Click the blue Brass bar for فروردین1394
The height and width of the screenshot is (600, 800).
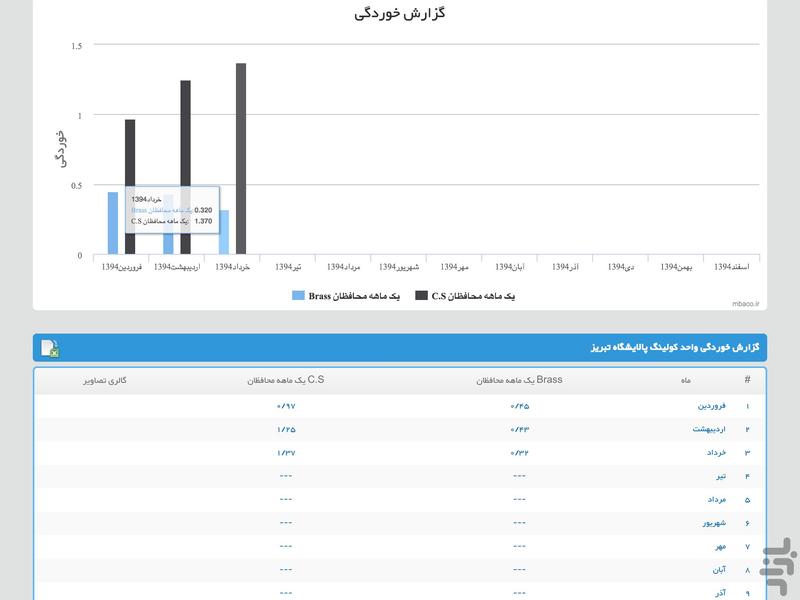click(x=113, y=223)
